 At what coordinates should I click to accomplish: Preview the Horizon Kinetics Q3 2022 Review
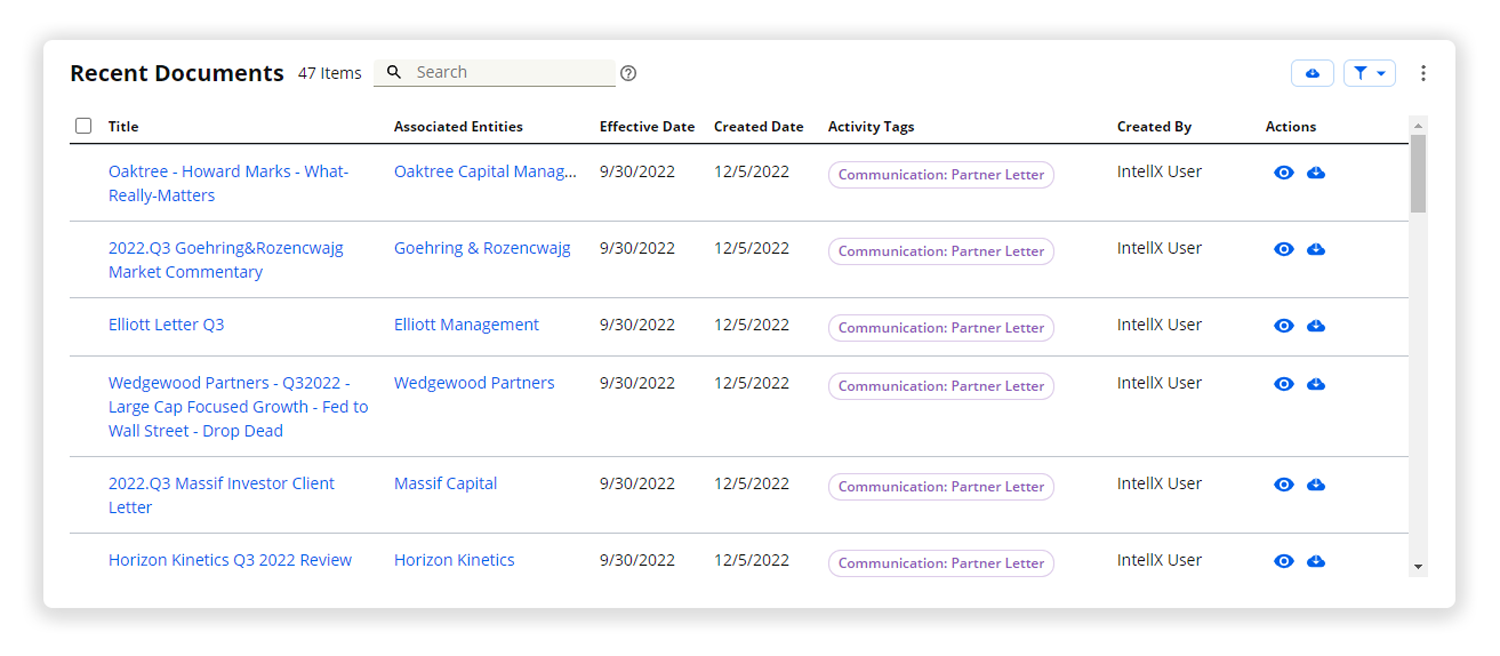click(1284, 561)
